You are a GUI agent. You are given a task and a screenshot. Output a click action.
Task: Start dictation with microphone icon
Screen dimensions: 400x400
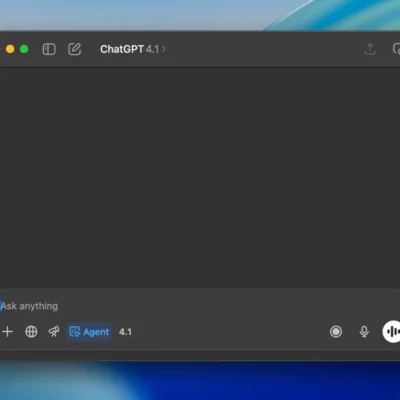pos(364,332)
